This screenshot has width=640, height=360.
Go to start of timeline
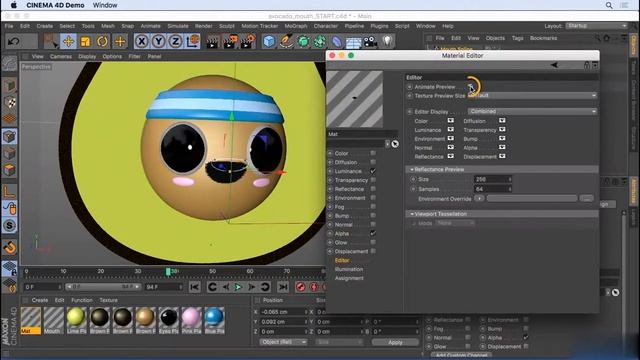click(195, 287)
